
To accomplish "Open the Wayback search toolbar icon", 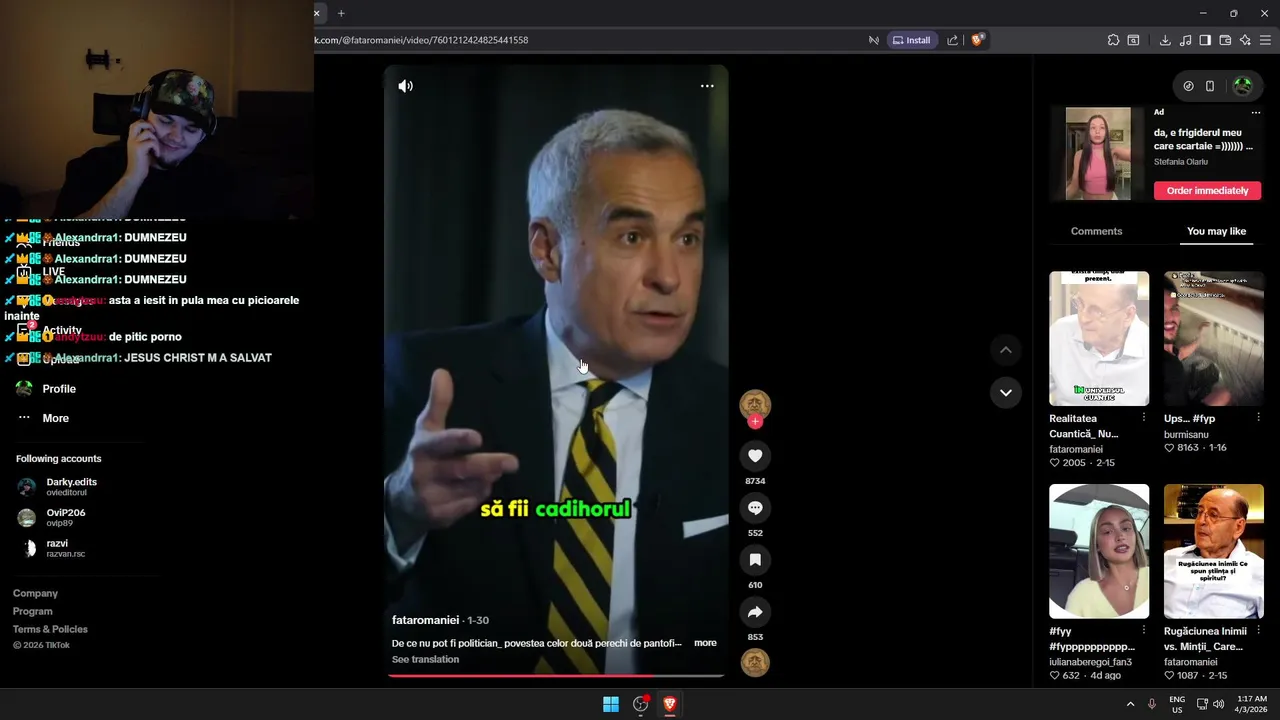I will click(x=1133, y=40).
